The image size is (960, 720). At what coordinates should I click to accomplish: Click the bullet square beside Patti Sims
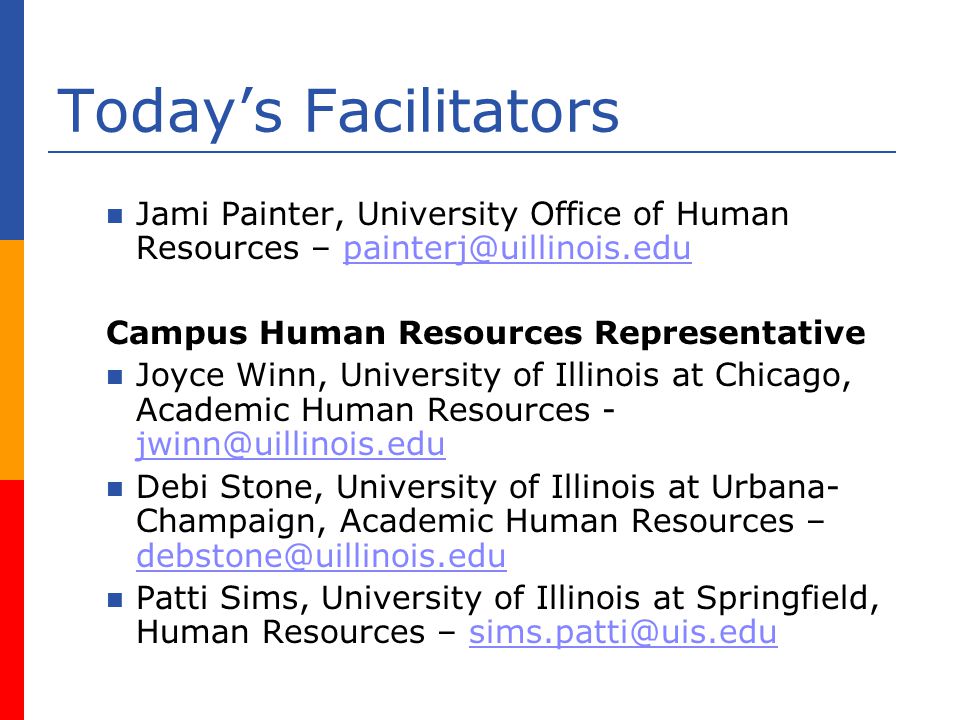click(x=115, y=599)
